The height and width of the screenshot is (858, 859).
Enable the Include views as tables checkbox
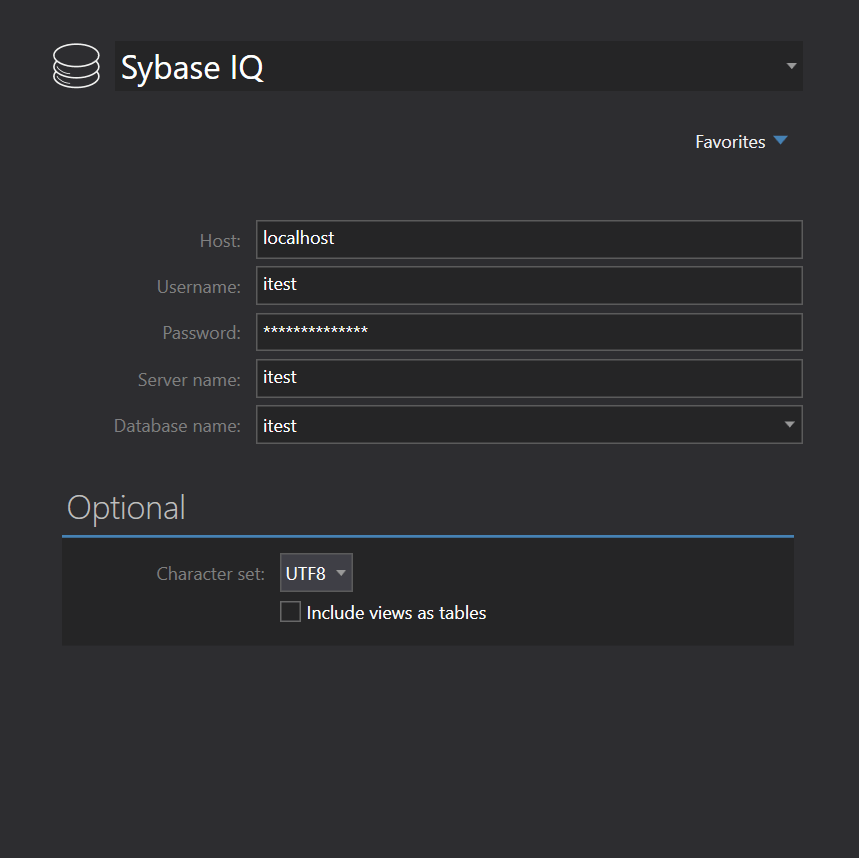coord(290,612)
